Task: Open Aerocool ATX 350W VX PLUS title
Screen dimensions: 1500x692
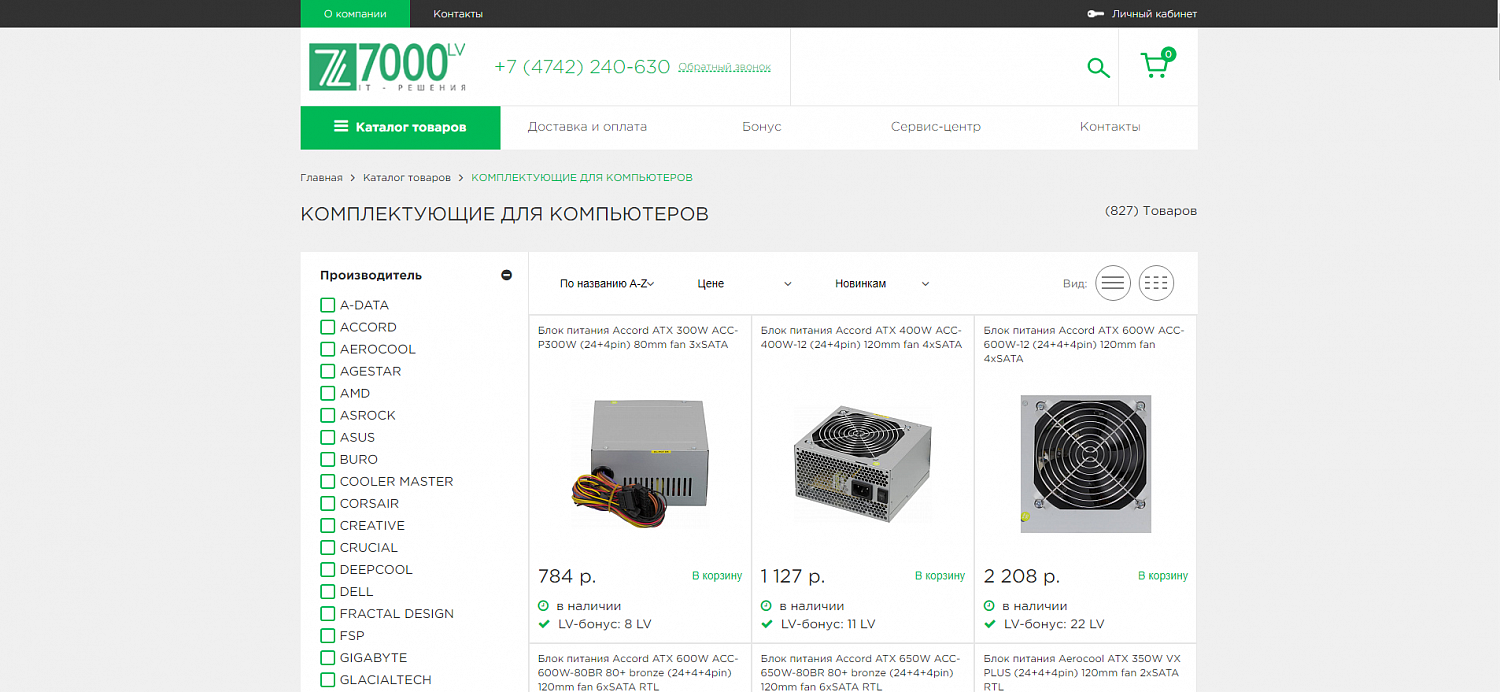Action: pyautogui.click(x=1084, y=673)
